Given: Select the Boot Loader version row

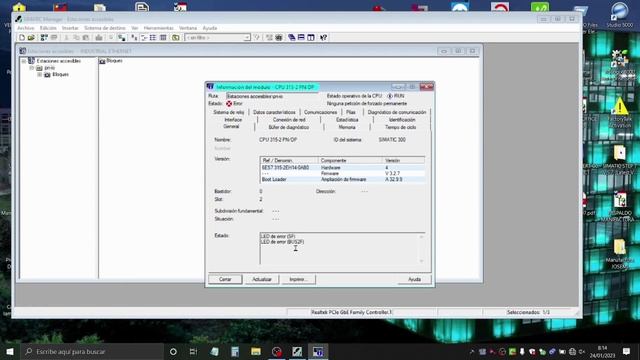Looking at the screenshot, I should [x=342, y=179].
